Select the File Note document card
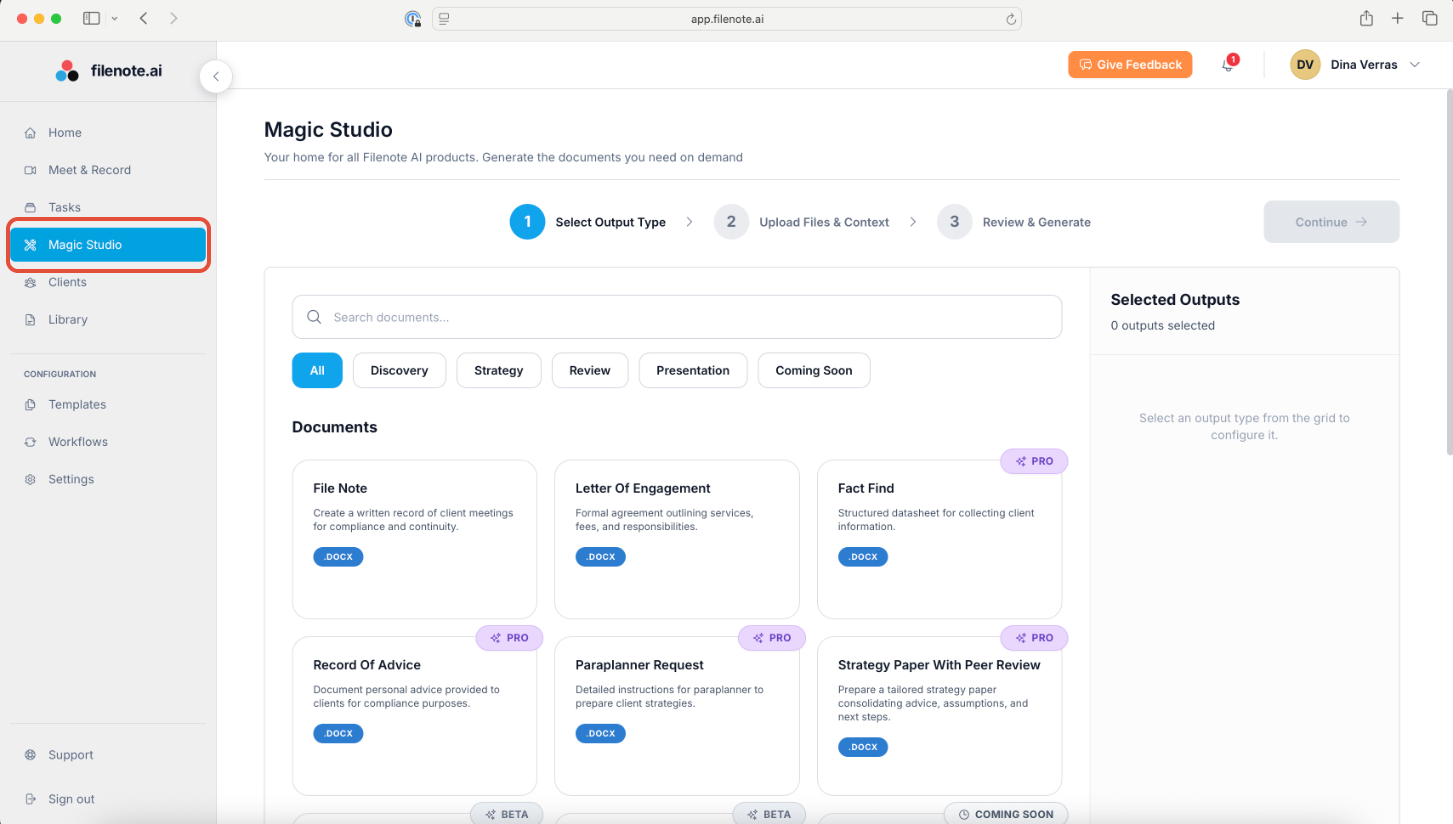The image size is (1453, 824). (414, 539)
